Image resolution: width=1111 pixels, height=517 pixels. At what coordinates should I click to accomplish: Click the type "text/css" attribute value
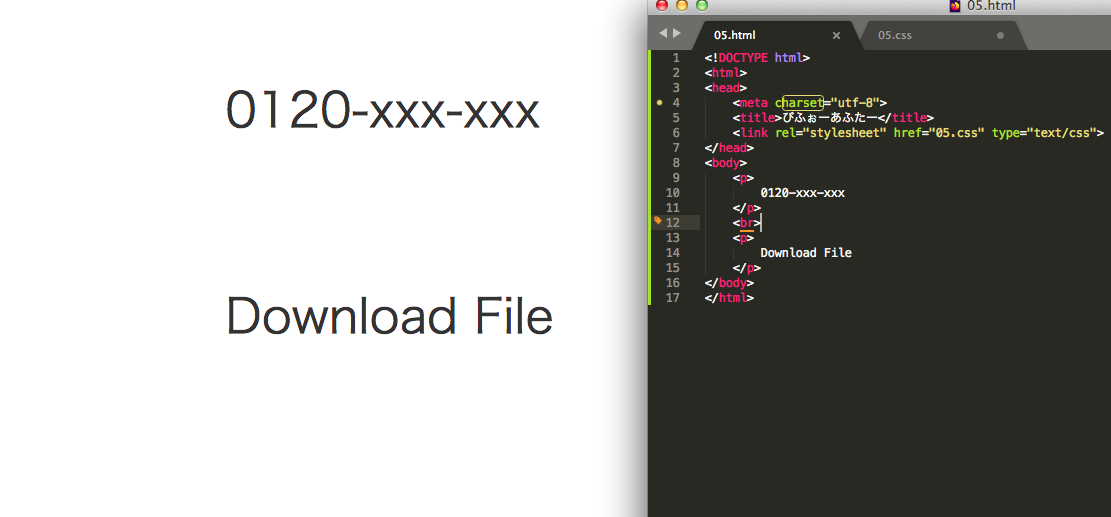(x=1059, y=132)
